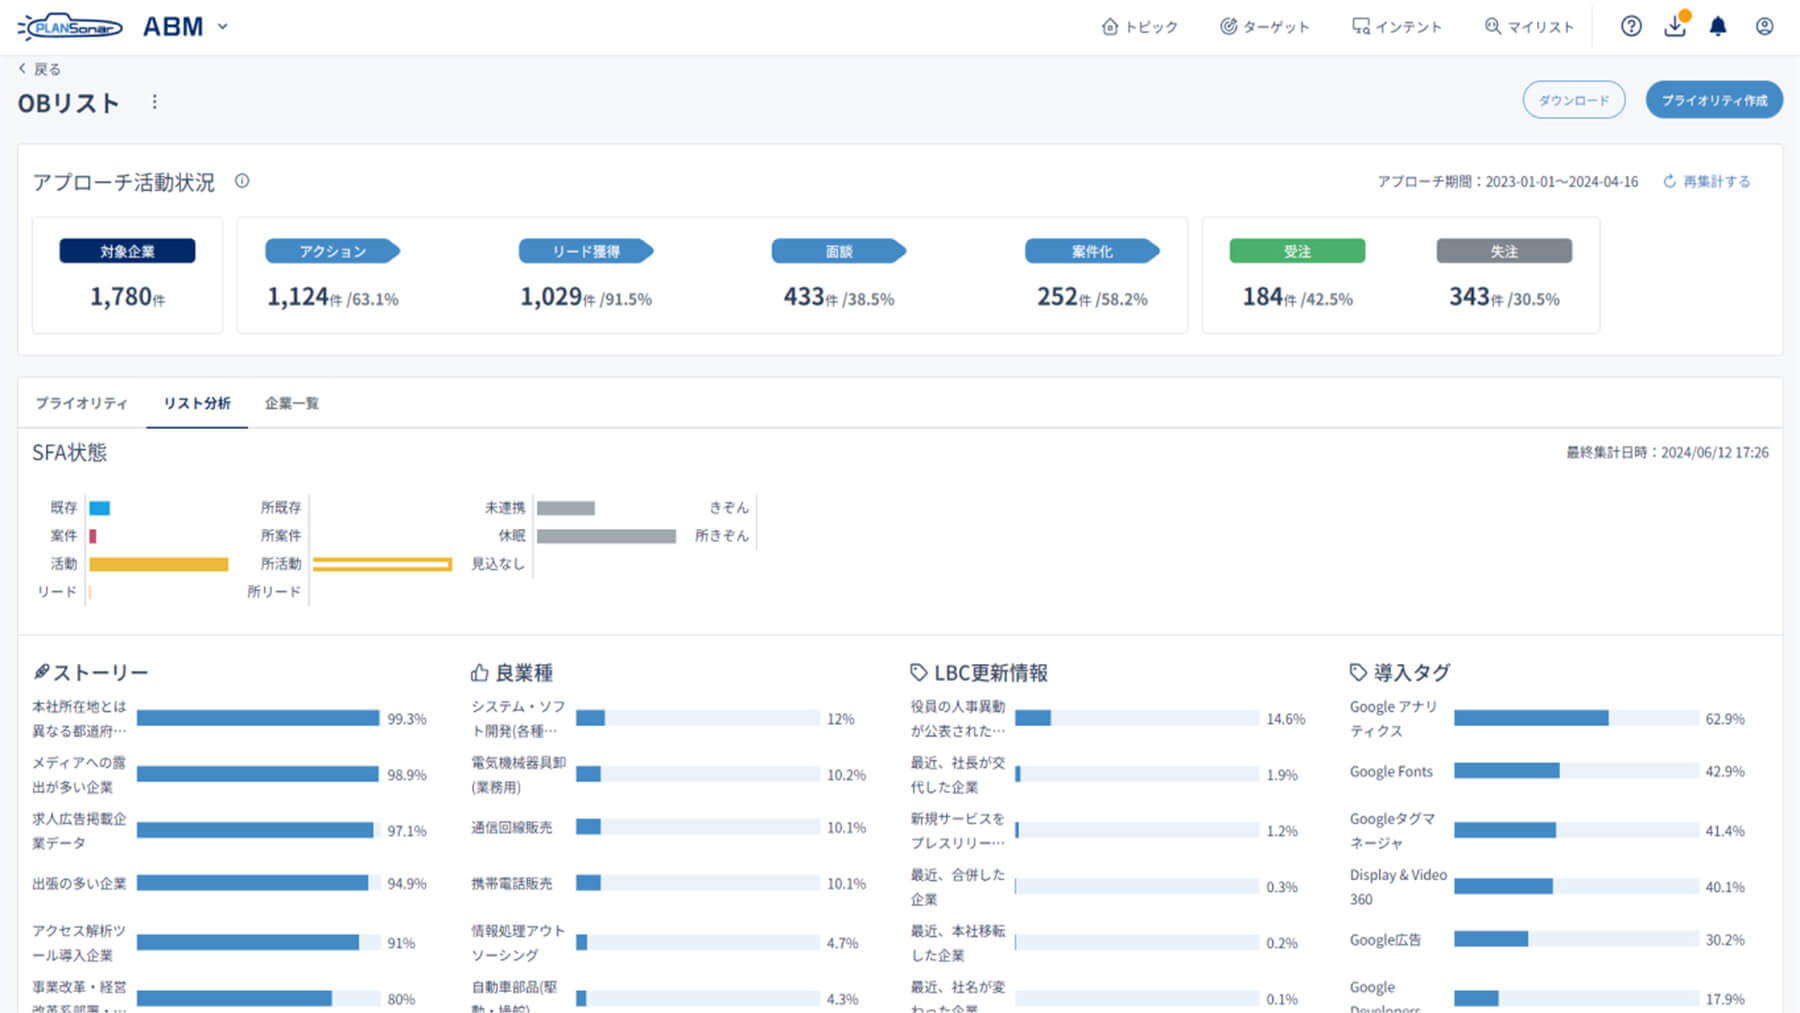The width and height of the screenshot is (1800, 1013).
Task: Open the notifications bell
Action: [x=1718, y=27]
